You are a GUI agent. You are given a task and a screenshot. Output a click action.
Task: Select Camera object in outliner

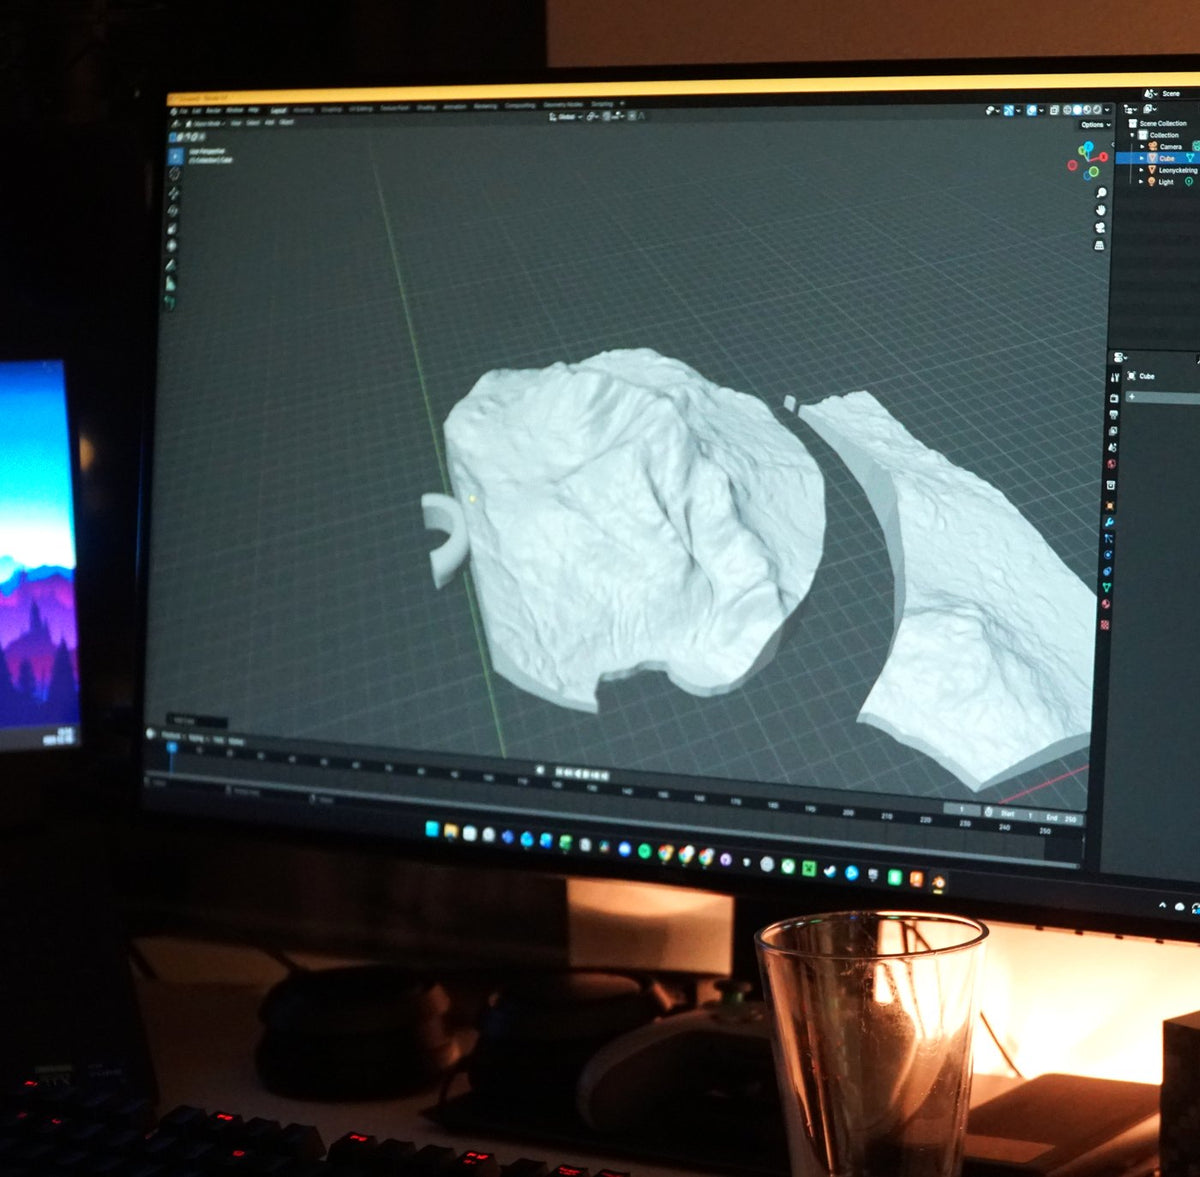click(1170, 147)
